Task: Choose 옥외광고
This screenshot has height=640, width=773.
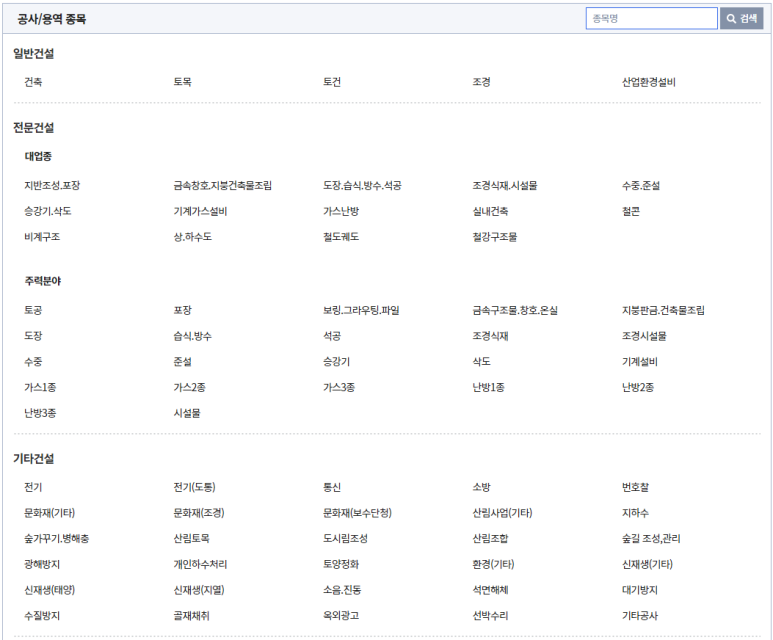Action: tap(341, 616)
